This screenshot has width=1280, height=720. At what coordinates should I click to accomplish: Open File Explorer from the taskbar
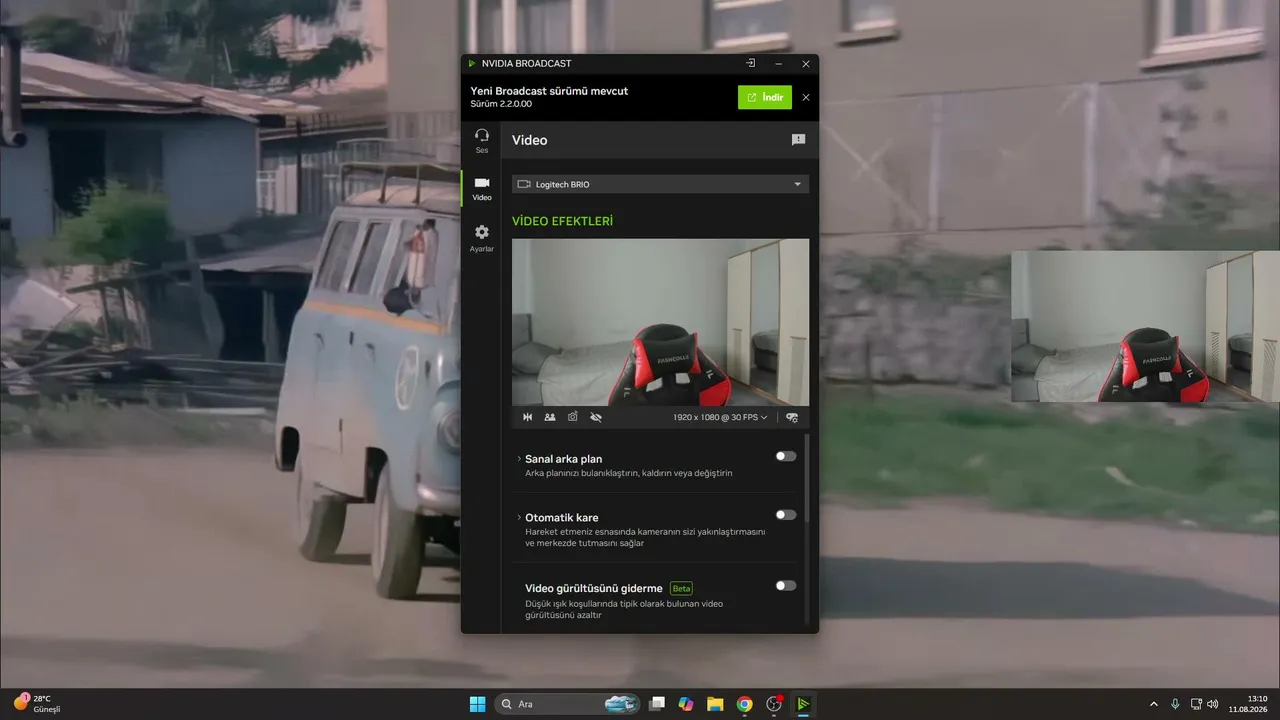715,704
